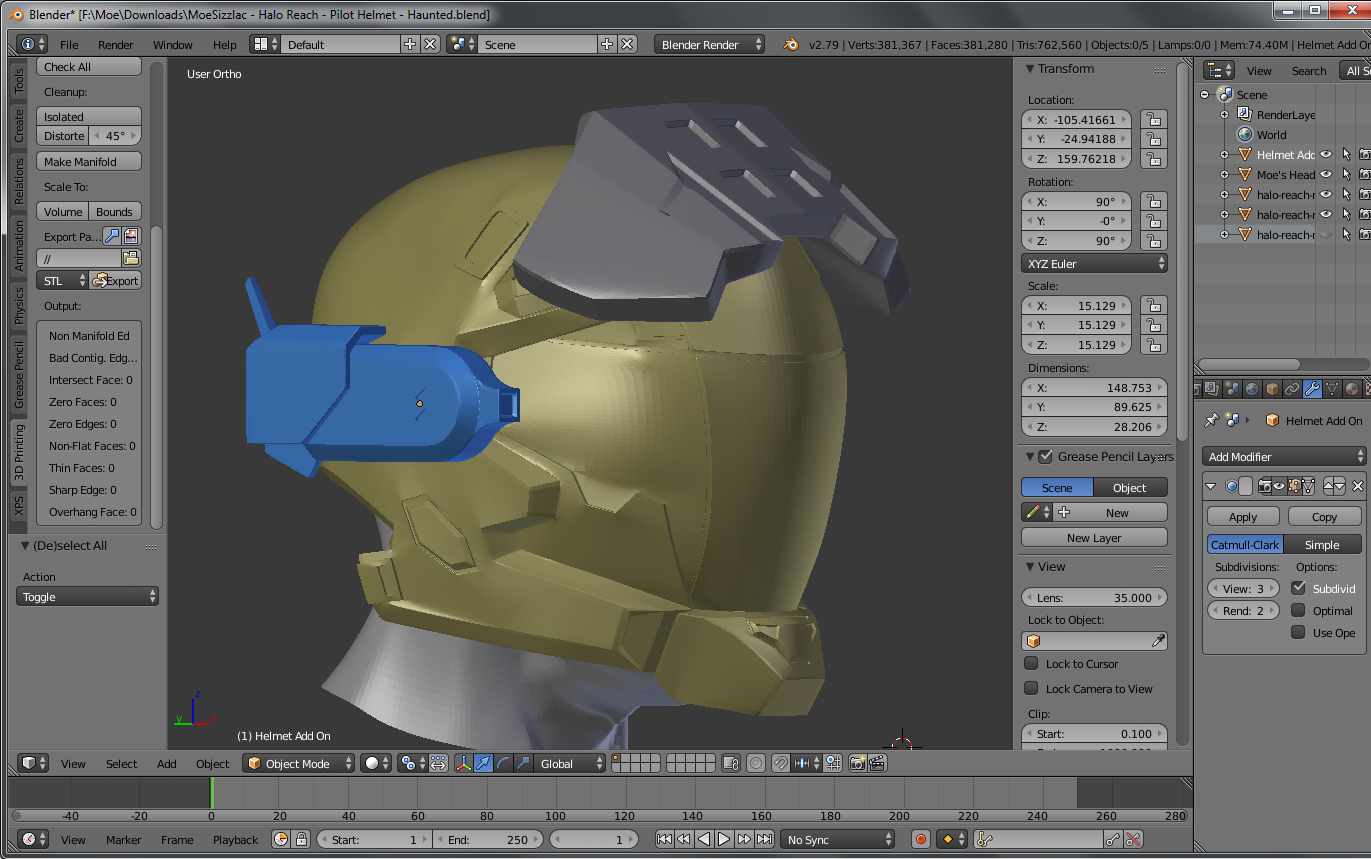Open the Modifiers wrench properties tab

[1312, 389]
